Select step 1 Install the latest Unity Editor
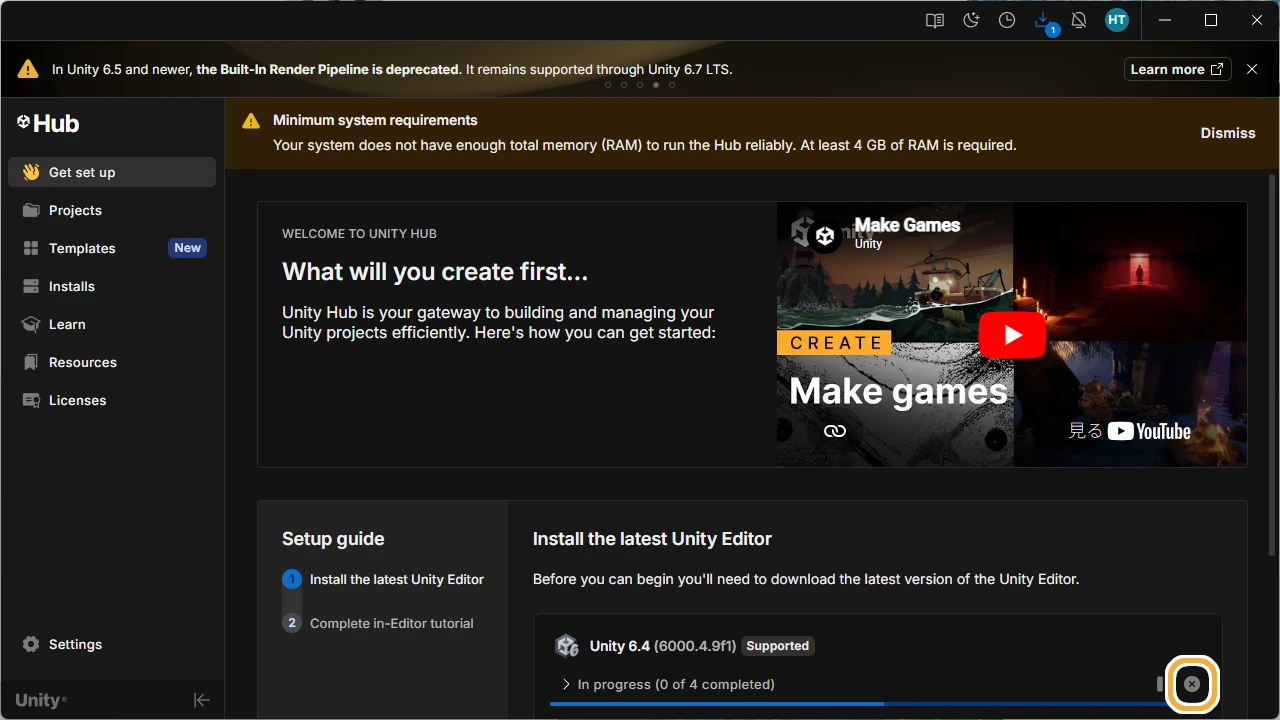 coord(383,579)
